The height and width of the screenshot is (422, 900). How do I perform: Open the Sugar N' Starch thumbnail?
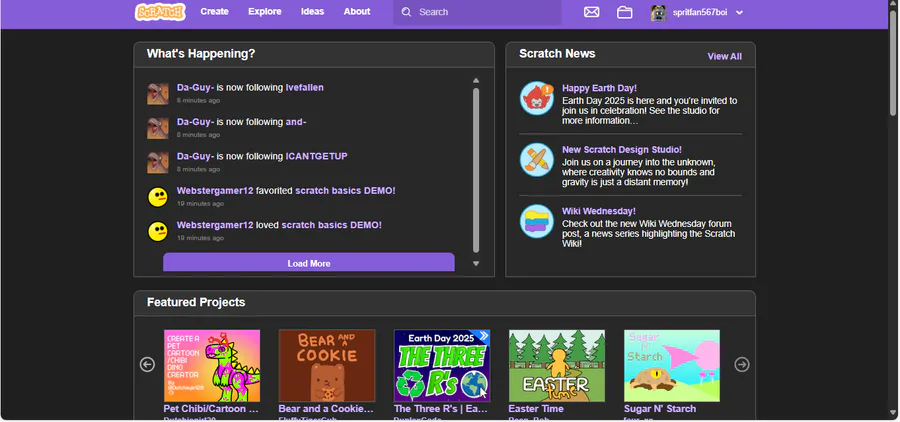click(x=672, y=366)
